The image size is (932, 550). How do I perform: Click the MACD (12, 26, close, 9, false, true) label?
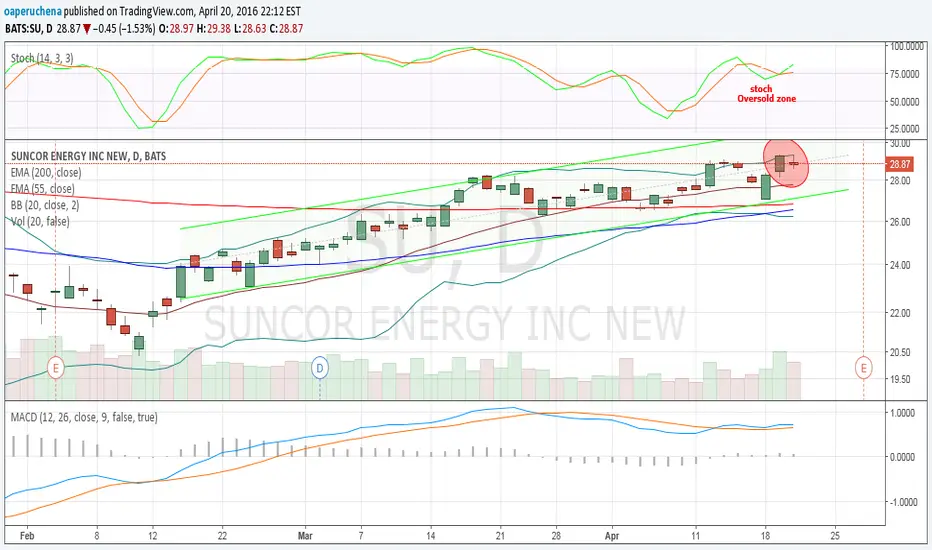click(84, 417)
